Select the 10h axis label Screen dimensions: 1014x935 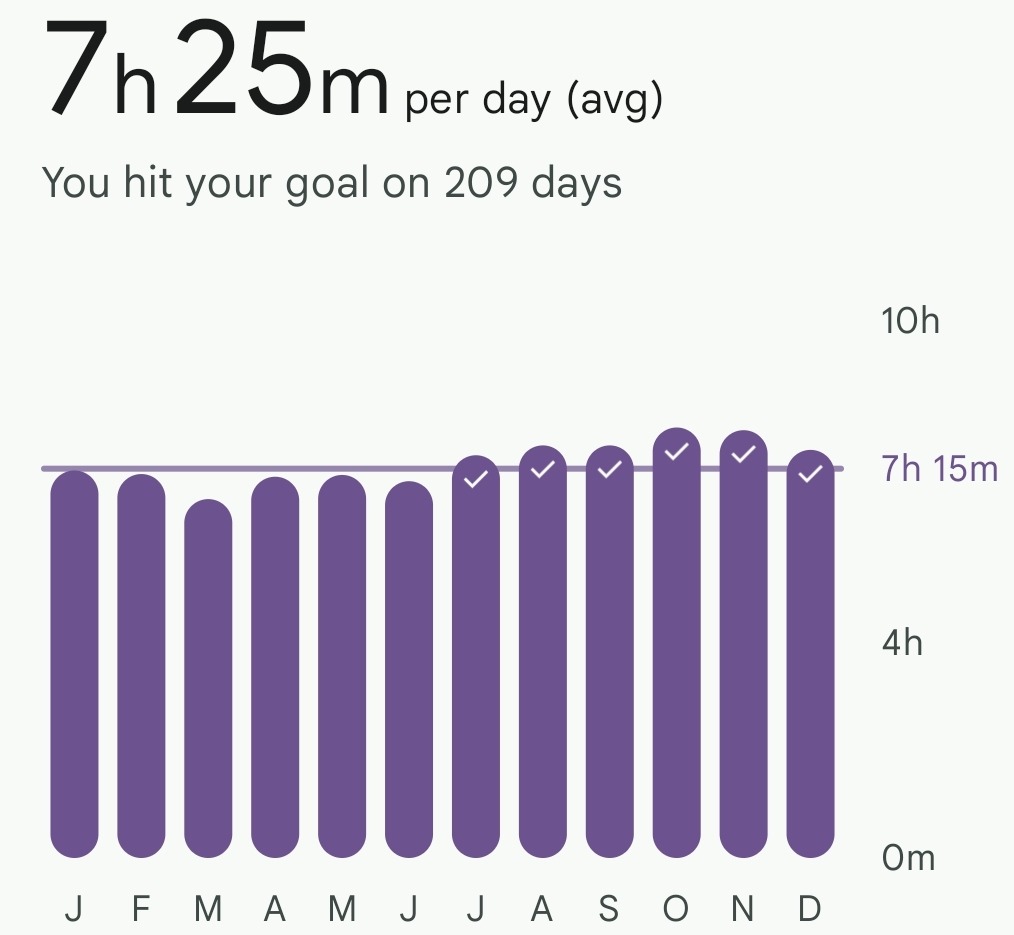tap(910, 321)
